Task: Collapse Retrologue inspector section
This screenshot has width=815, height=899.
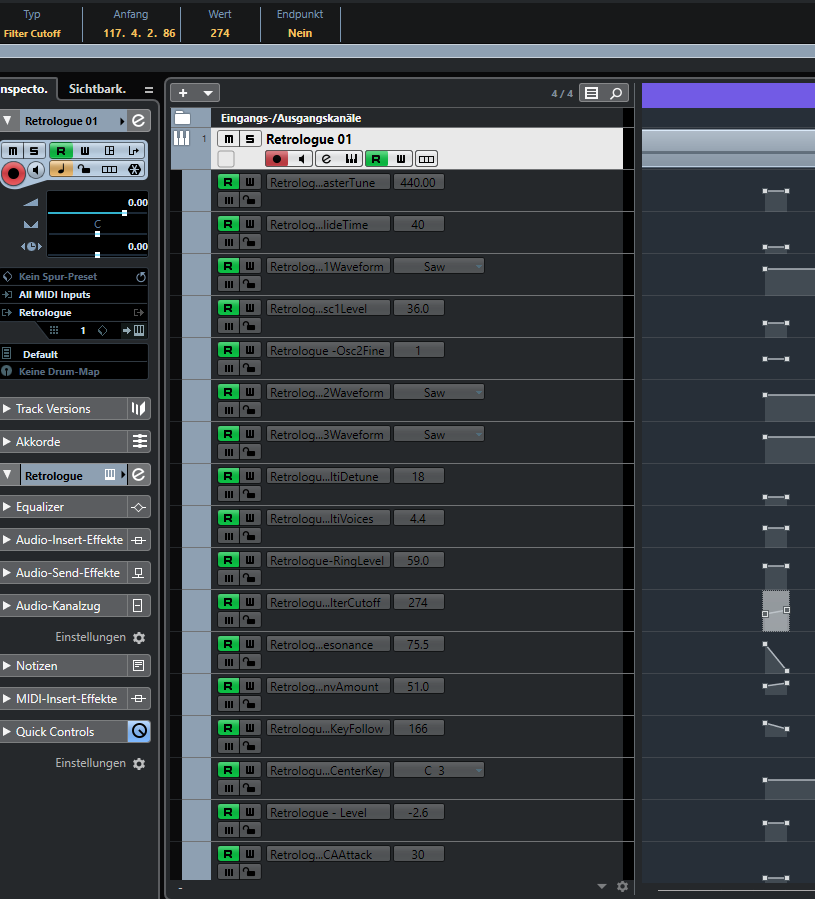Action: 7,475
